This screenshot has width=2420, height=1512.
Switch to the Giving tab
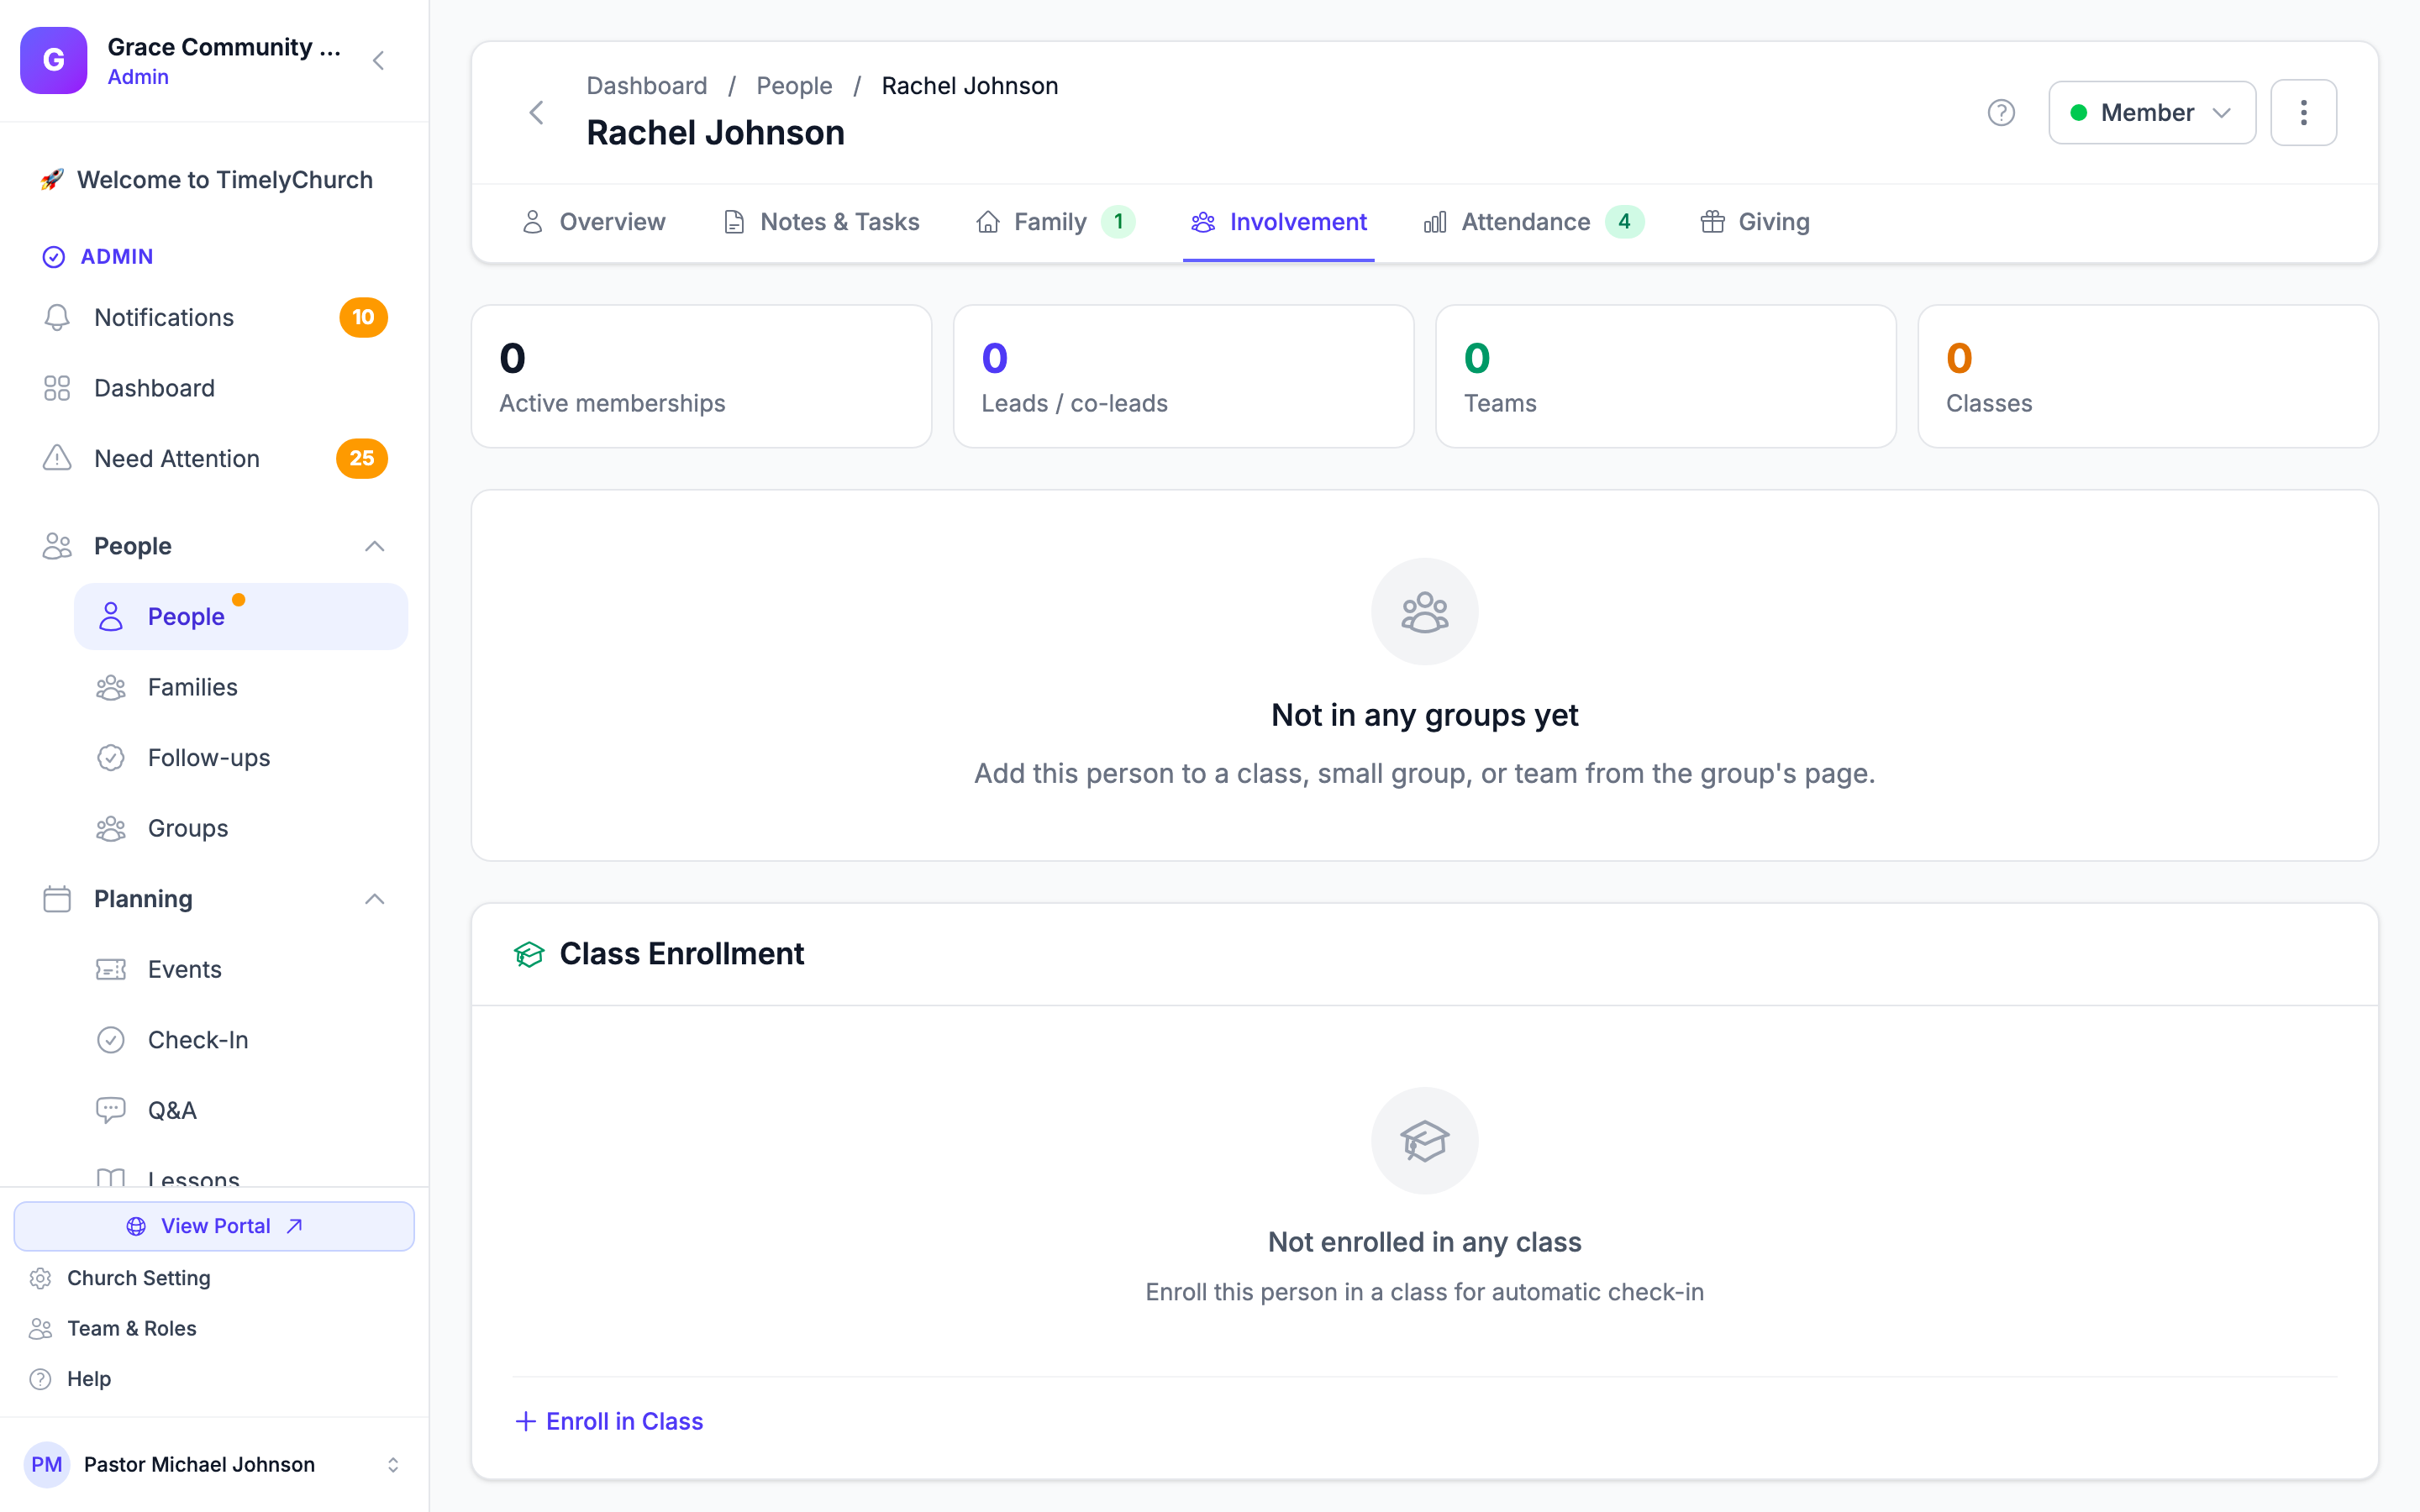point(1755,222)
